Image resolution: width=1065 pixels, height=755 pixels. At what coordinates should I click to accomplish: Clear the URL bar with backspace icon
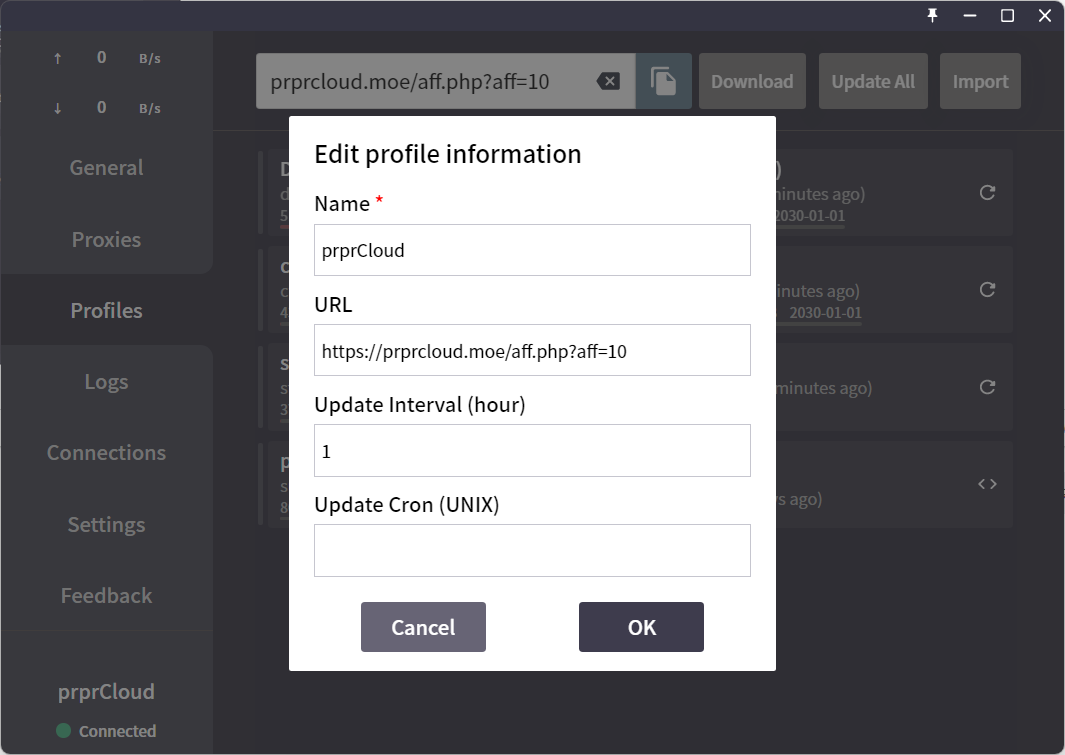coord(608,81)
